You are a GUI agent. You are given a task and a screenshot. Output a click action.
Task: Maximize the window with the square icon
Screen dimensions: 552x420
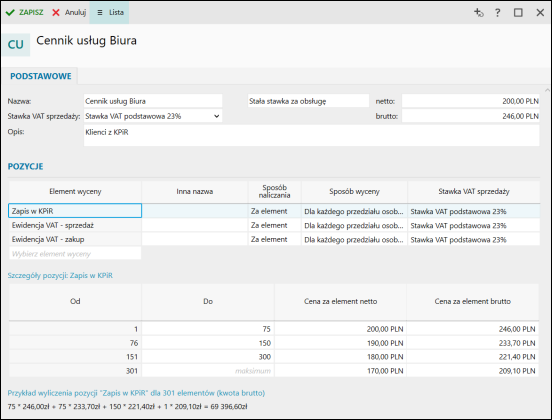pyautogui.click(x=518, y=12)
